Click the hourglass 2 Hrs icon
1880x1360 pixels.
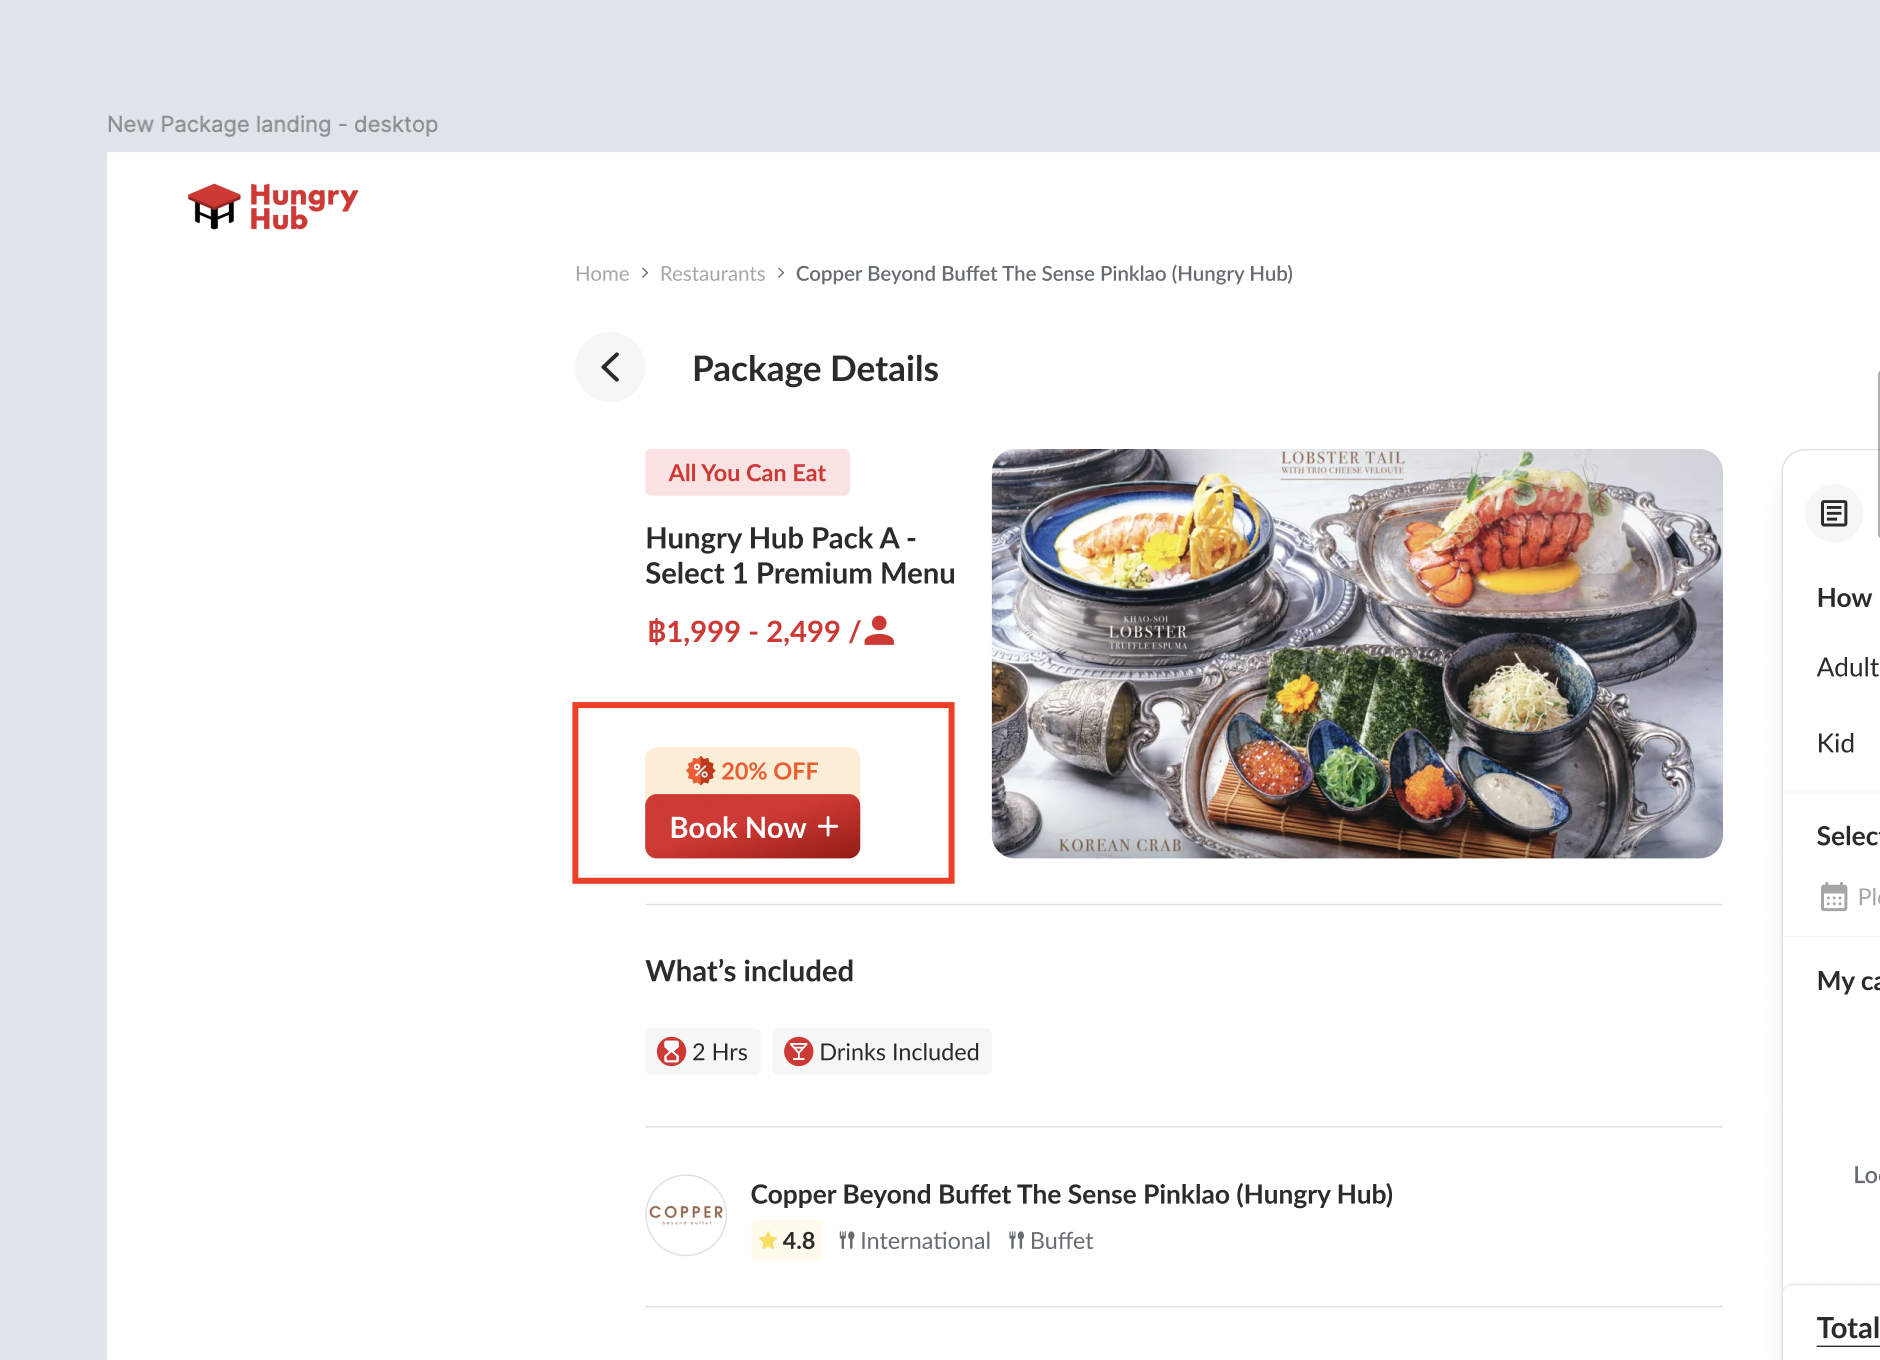tap(671, 1052)
